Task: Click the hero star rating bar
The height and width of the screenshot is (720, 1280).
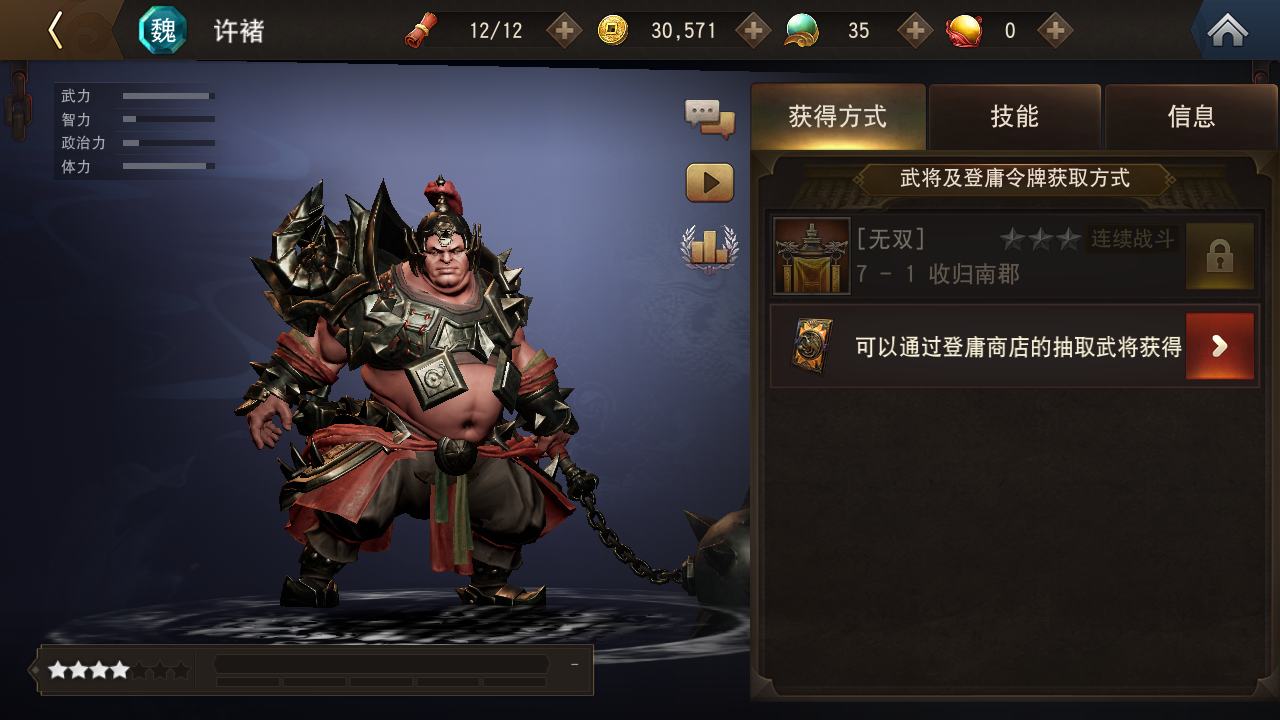Action: click(119, 670)
